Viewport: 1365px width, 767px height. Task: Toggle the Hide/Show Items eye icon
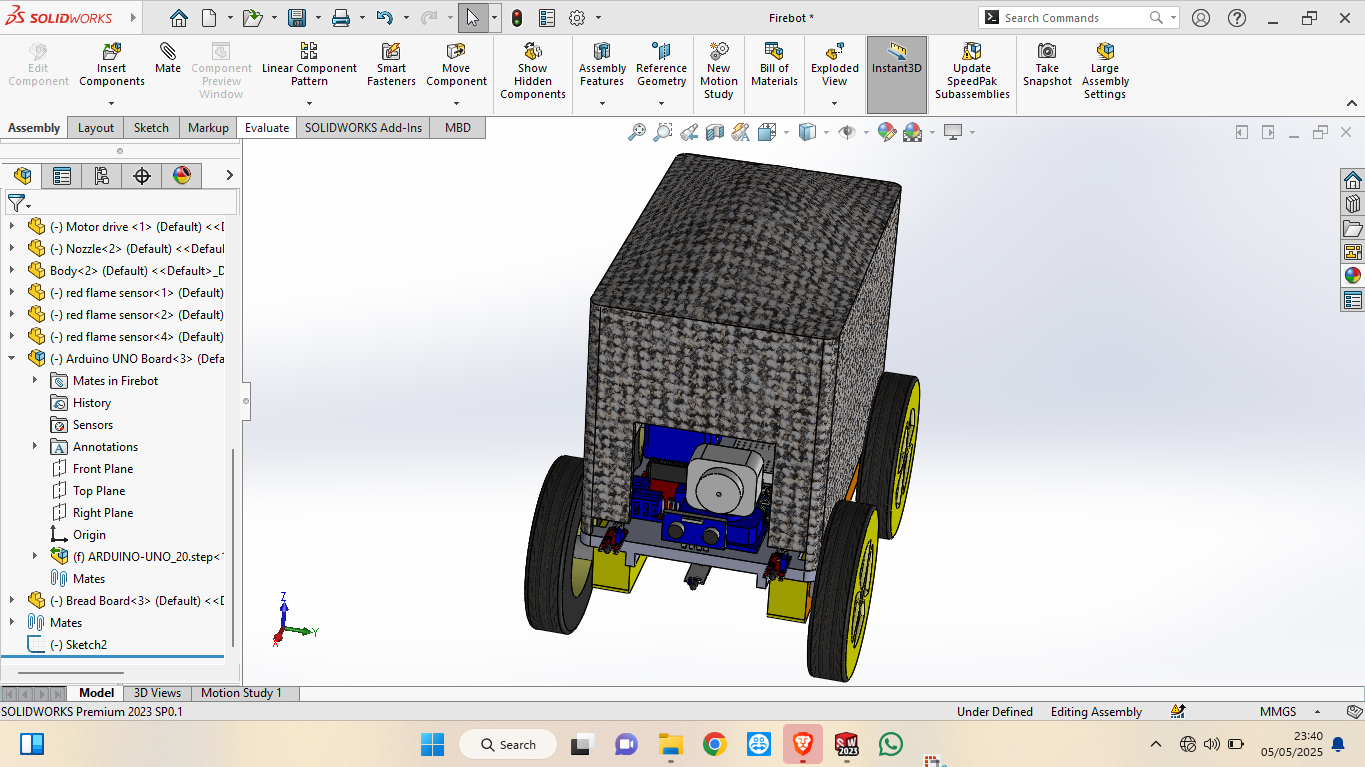847,132
